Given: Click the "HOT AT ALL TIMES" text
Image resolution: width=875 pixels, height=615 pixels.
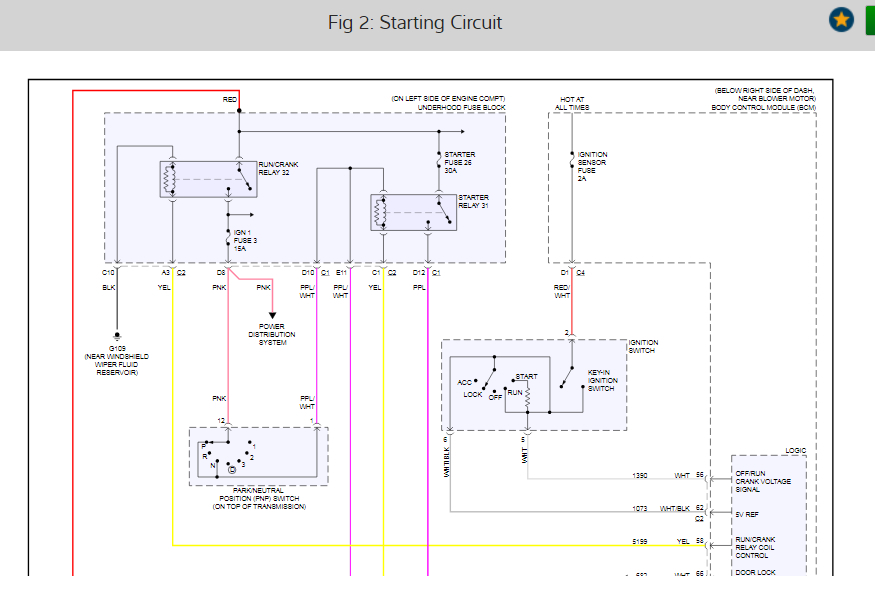Looking at the screenshot, I should pos(572,103).
